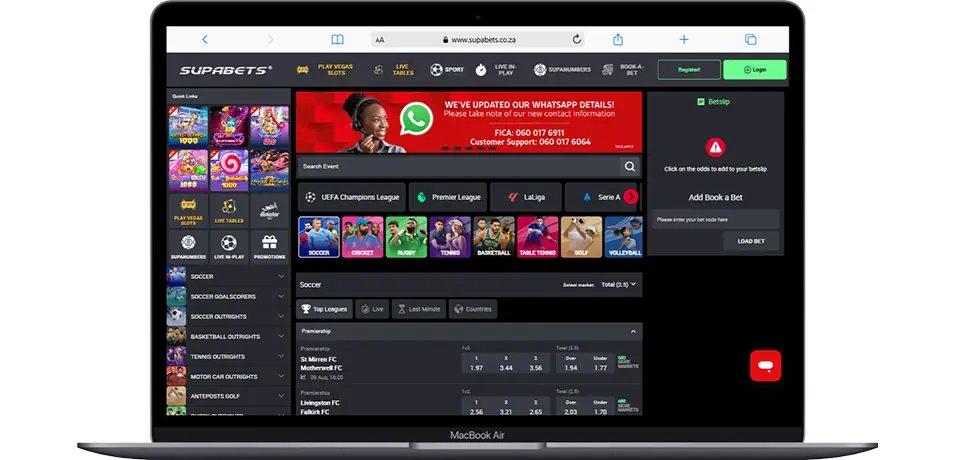The width and height of the screenshot is (955, 460).
Task: Click the Register button
Action: coord(689,70)
